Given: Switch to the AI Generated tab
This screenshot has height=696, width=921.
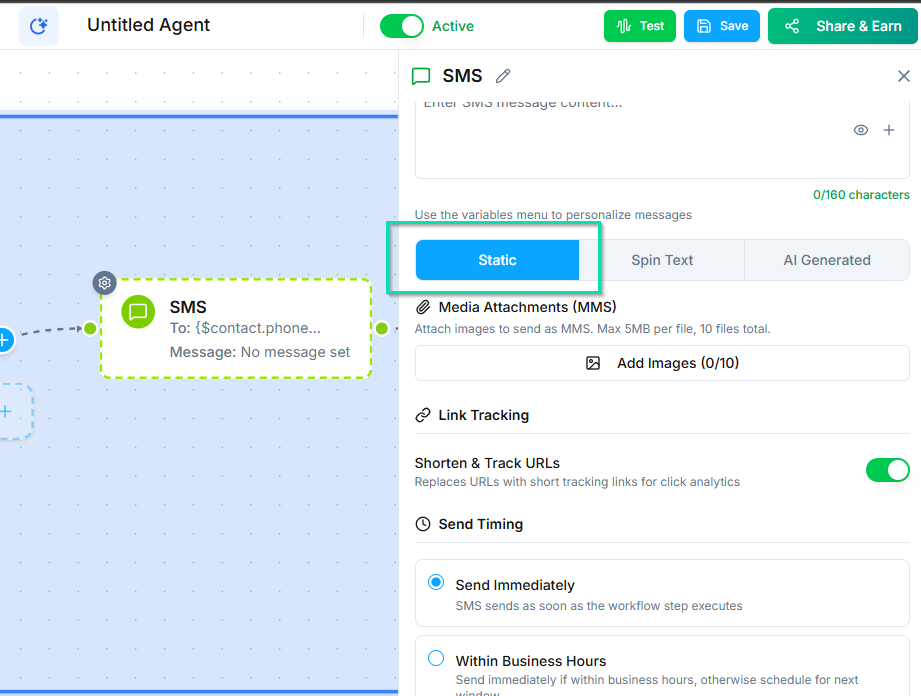Looking at the screenshot, I should 826,260.
